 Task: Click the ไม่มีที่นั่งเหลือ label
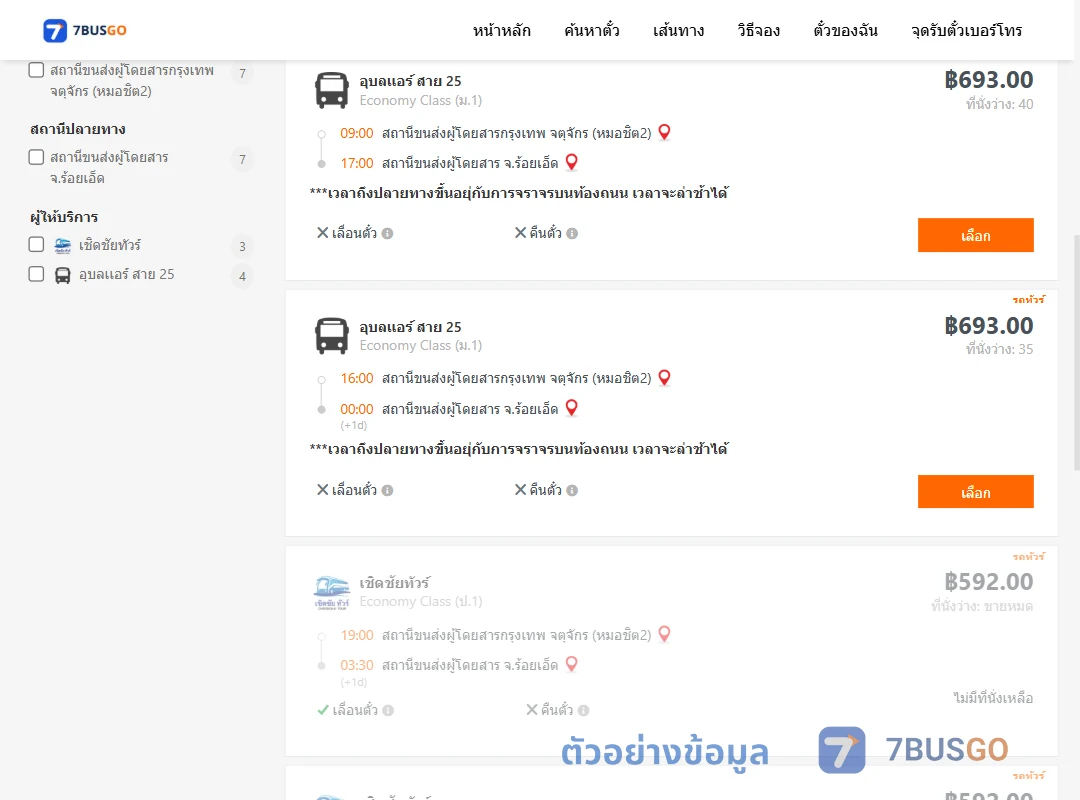point(993,698)
